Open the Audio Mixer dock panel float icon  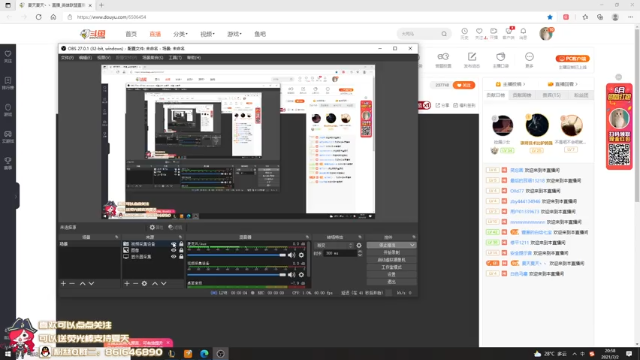point(307,237)
